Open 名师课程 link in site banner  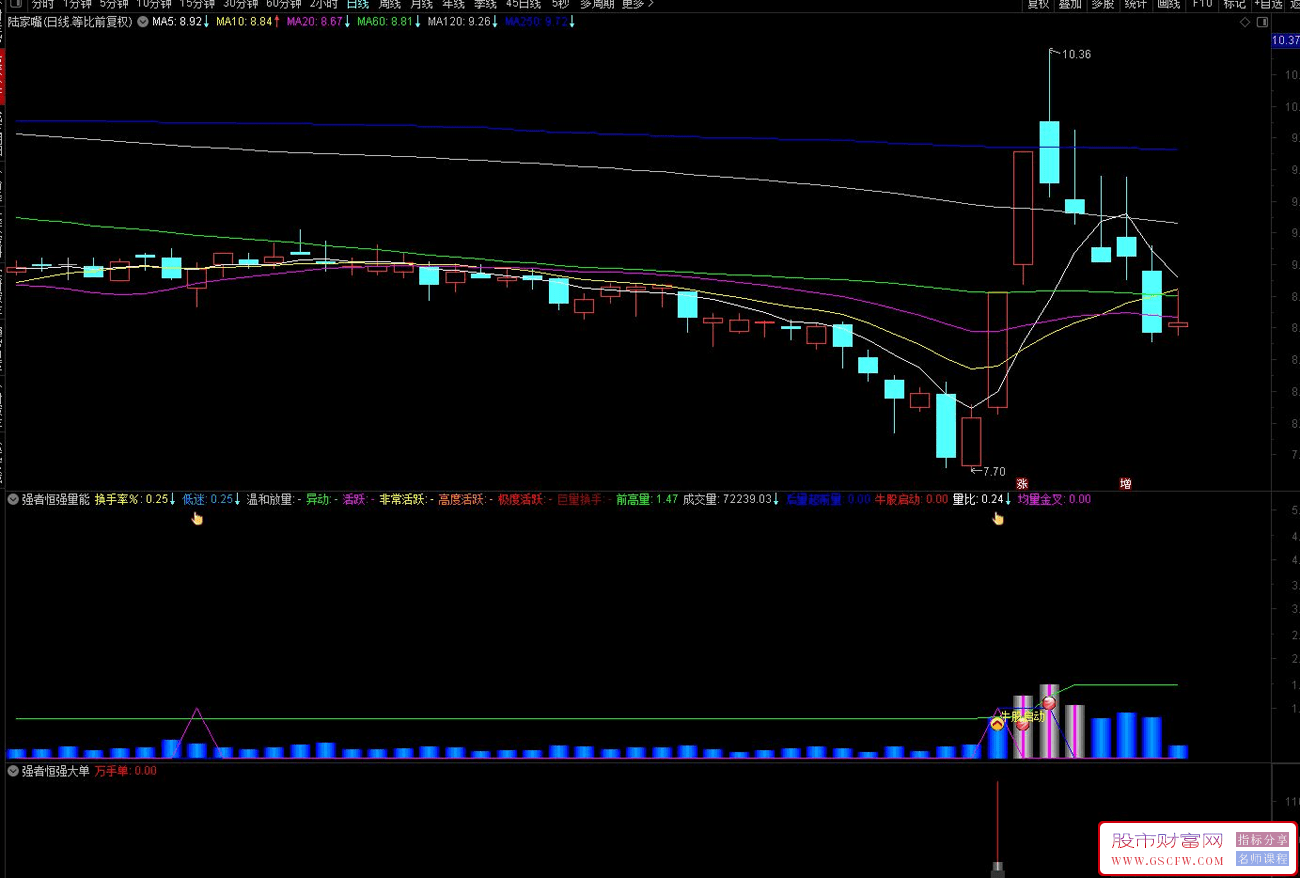tap(1262, 858)
